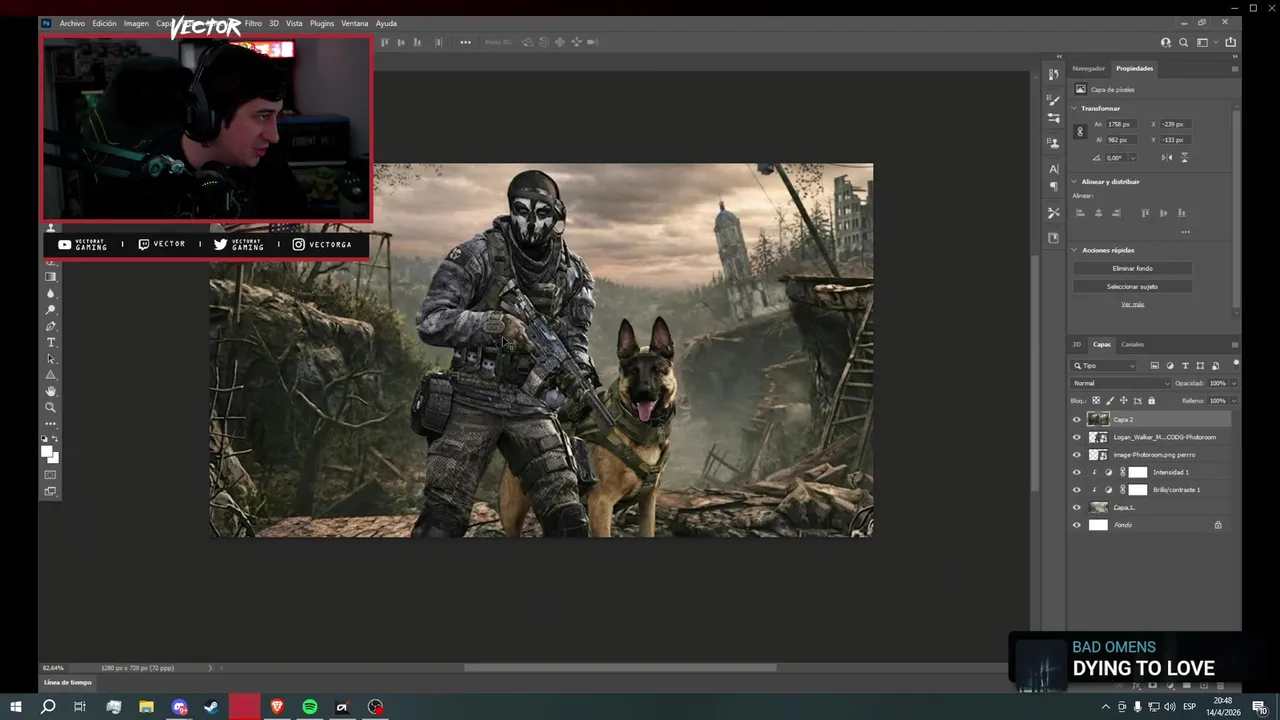This screenshot has height=720, width=1280.
Task: Toggle Quick Mask mode icon
Action: 51,474
